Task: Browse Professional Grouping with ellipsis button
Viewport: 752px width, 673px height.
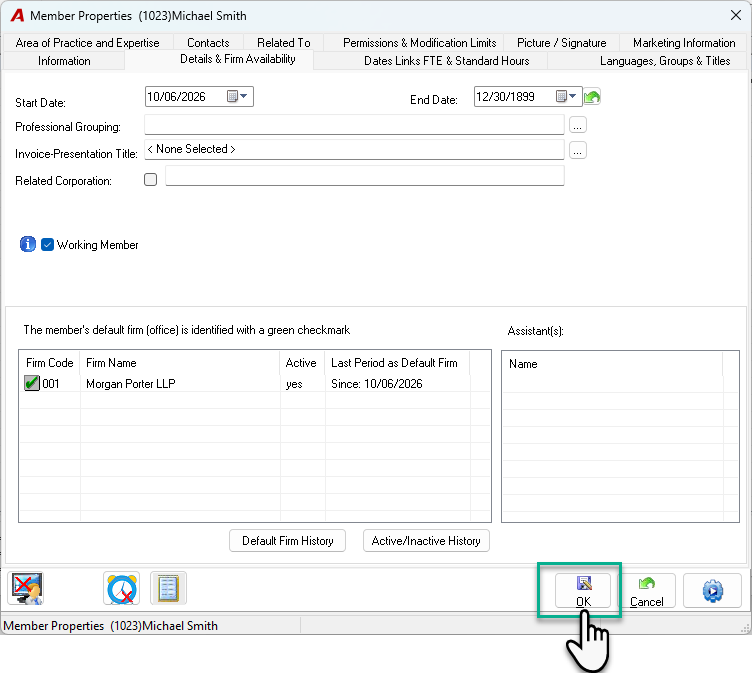Action: [578, 125]
